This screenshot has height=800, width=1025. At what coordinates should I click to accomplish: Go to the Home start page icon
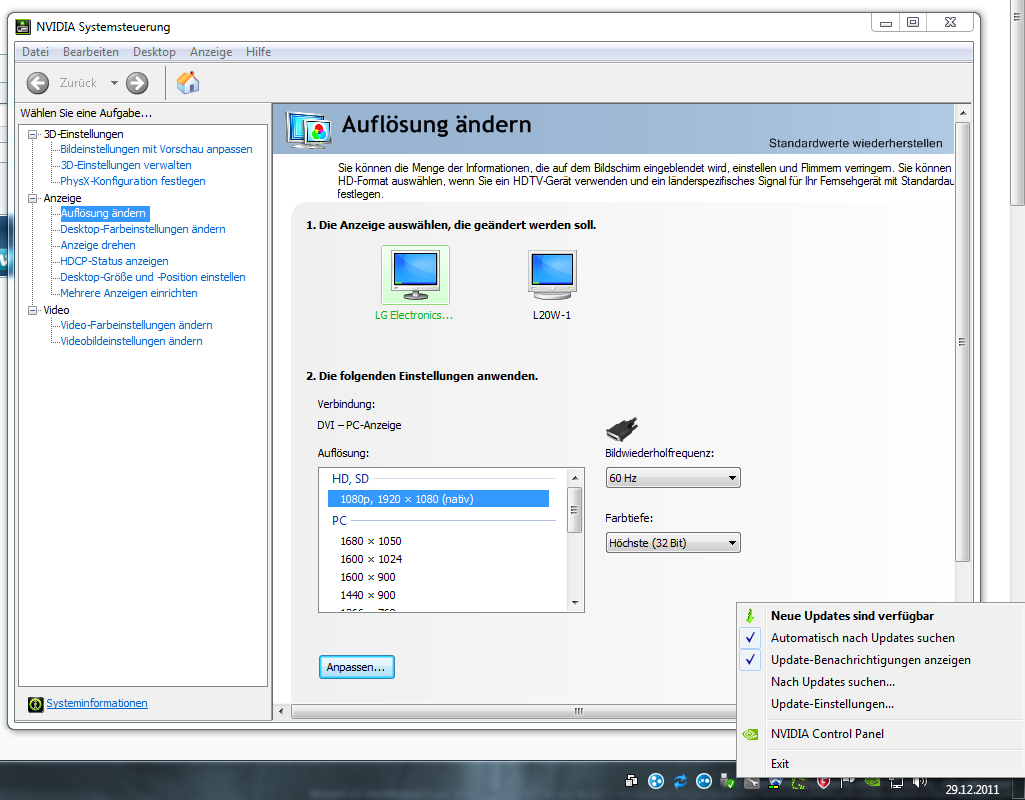[x=187, y=83]
